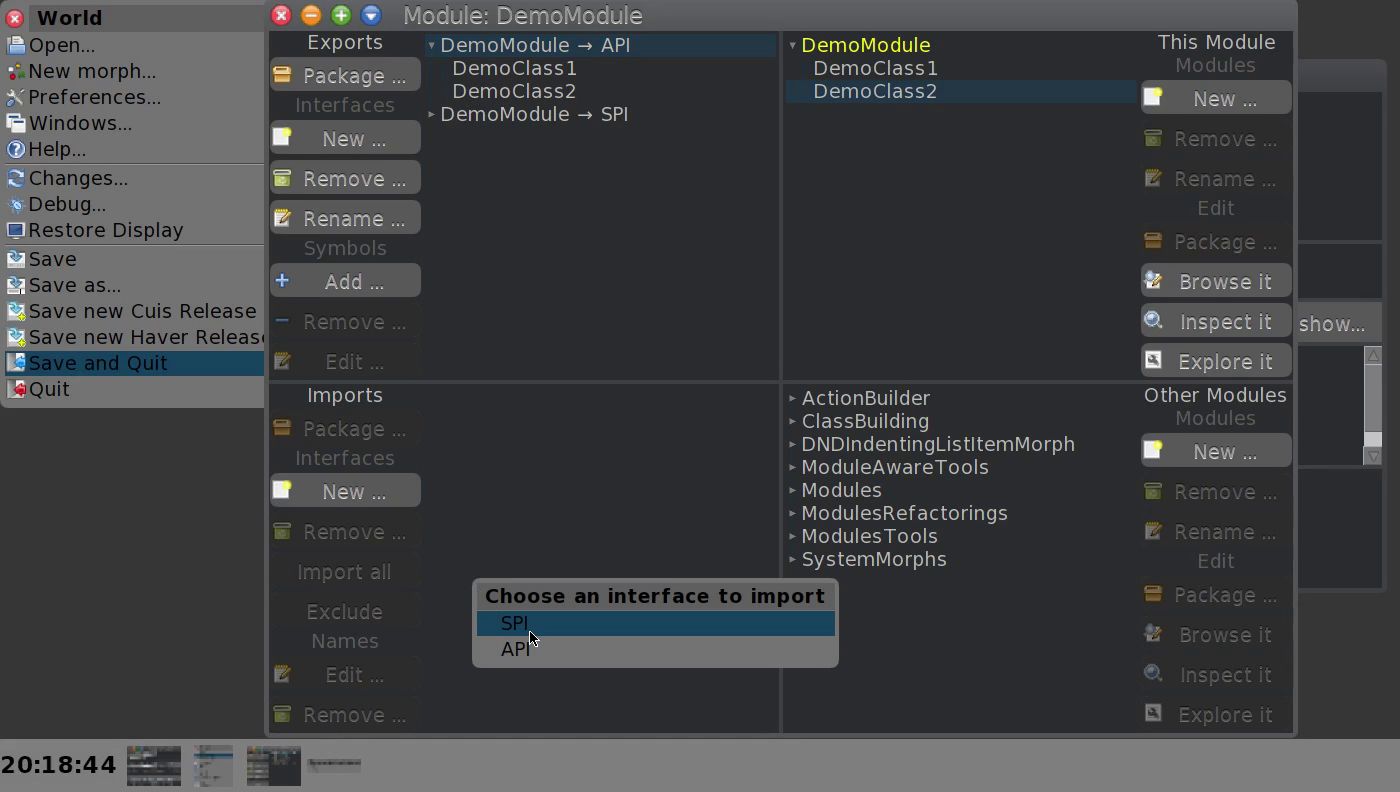This screenshot has height=792, width=1400.
Task: Expand the ActionBuilder module entry
Action: (791, 398)
